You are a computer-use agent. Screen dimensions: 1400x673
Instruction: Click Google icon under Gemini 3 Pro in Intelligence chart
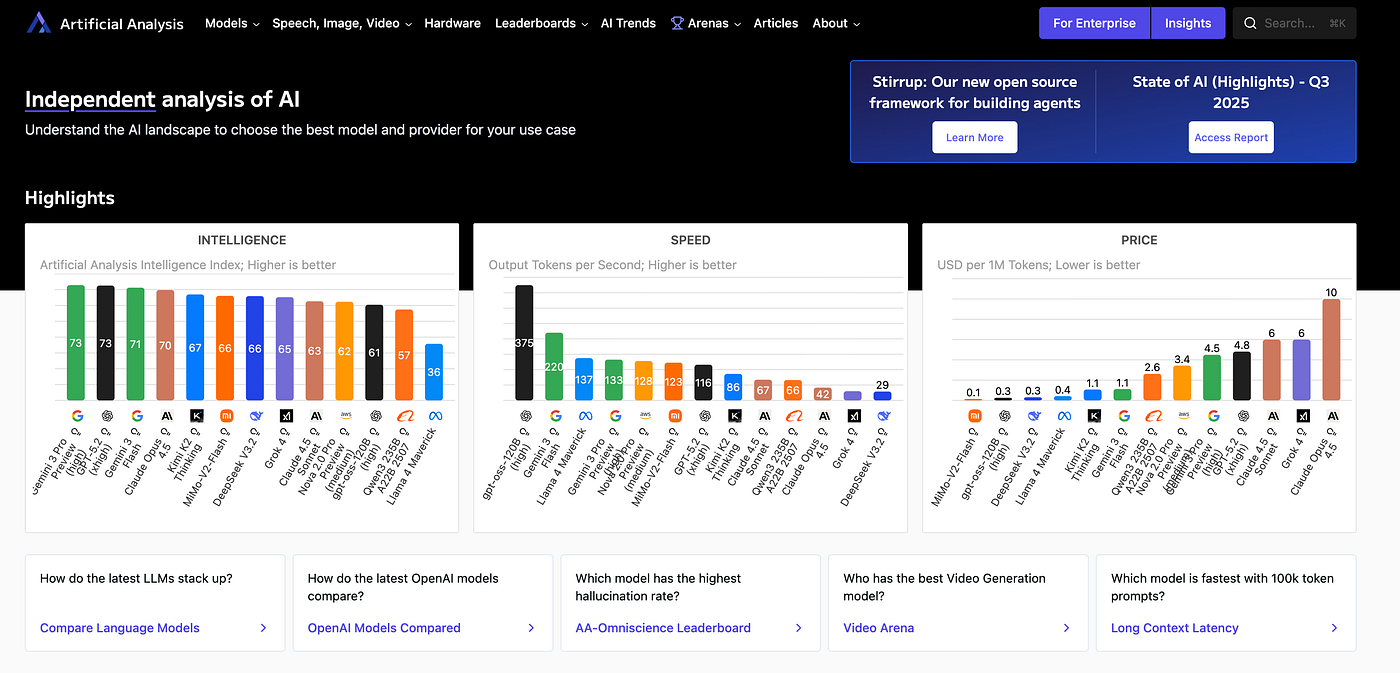click(x=78, y=416)
